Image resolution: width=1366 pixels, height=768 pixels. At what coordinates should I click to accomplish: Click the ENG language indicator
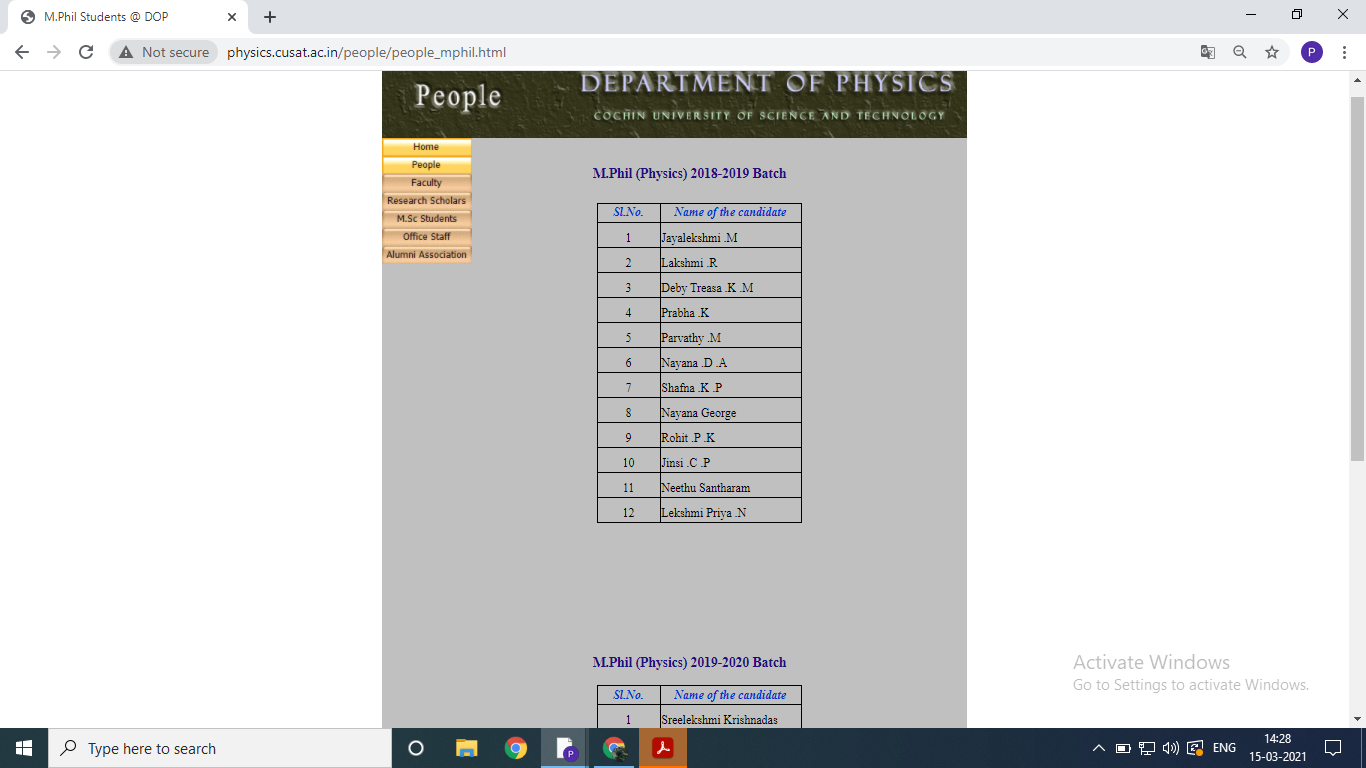click(1224, 748)
